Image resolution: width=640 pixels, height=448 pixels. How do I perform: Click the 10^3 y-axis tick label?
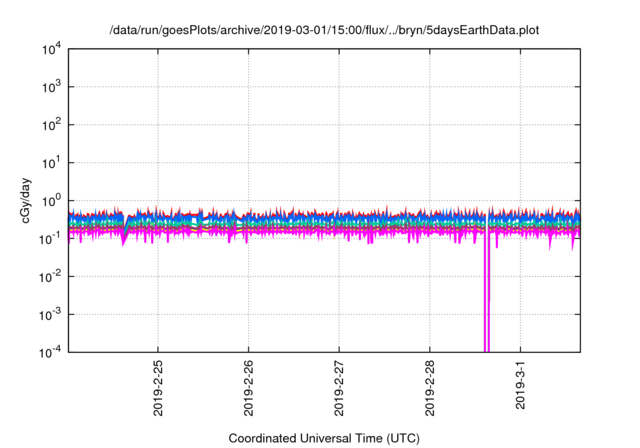click(51, 87)
